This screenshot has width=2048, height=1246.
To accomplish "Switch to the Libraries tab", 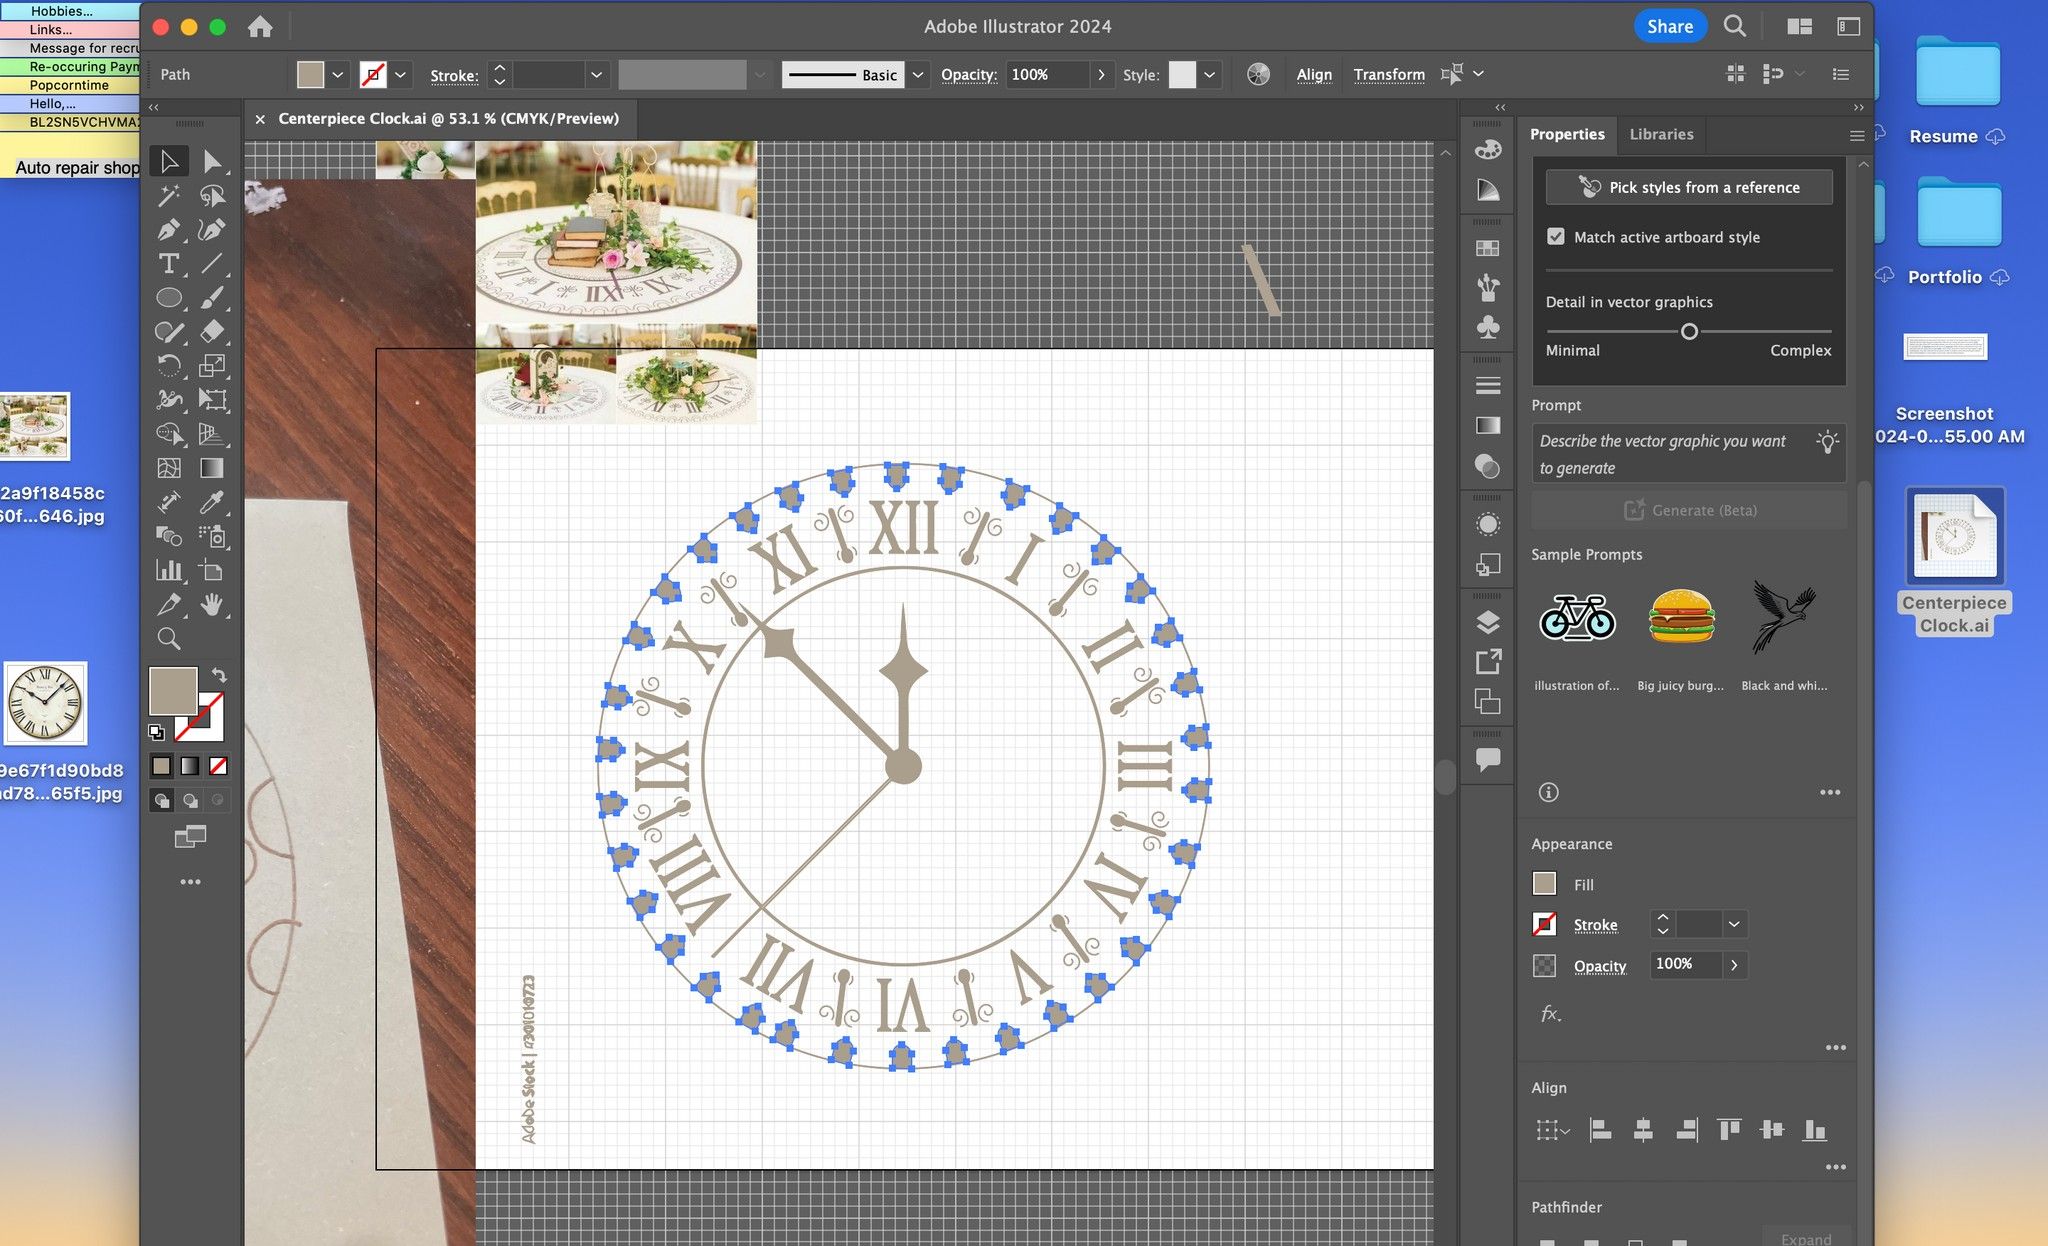I will coord(1661,134).
